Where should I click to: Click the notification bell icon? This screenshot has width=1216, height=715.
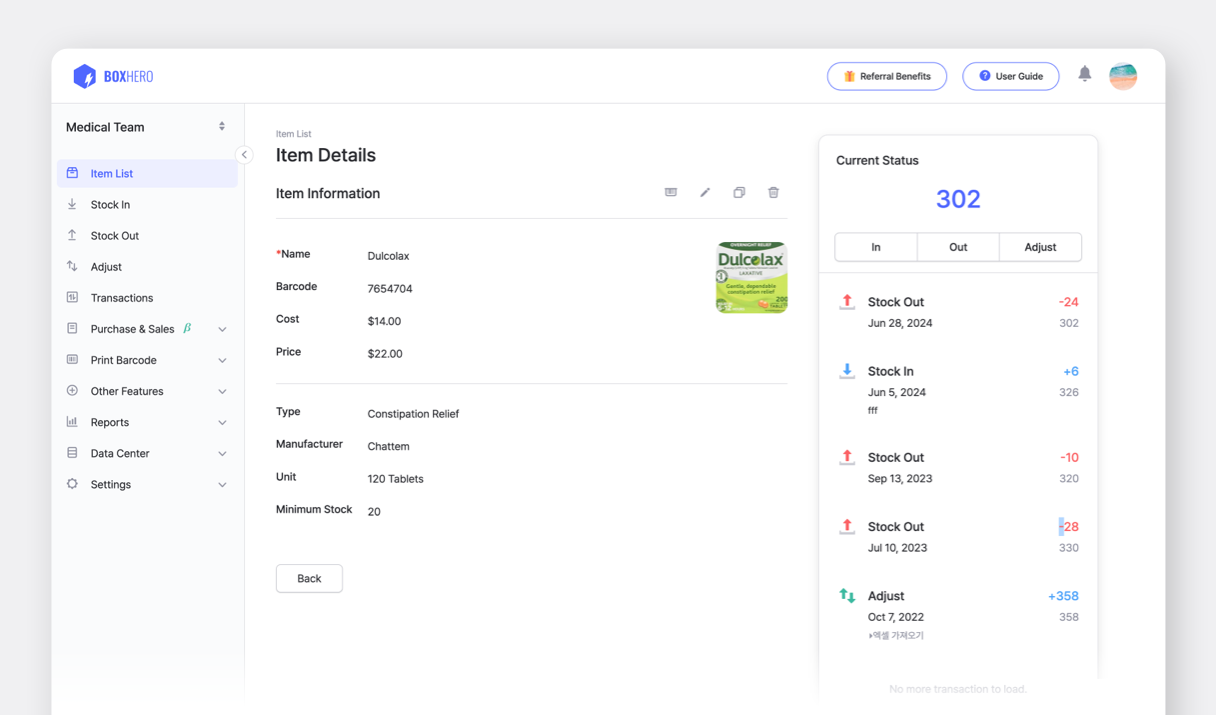click(1084, 74)
